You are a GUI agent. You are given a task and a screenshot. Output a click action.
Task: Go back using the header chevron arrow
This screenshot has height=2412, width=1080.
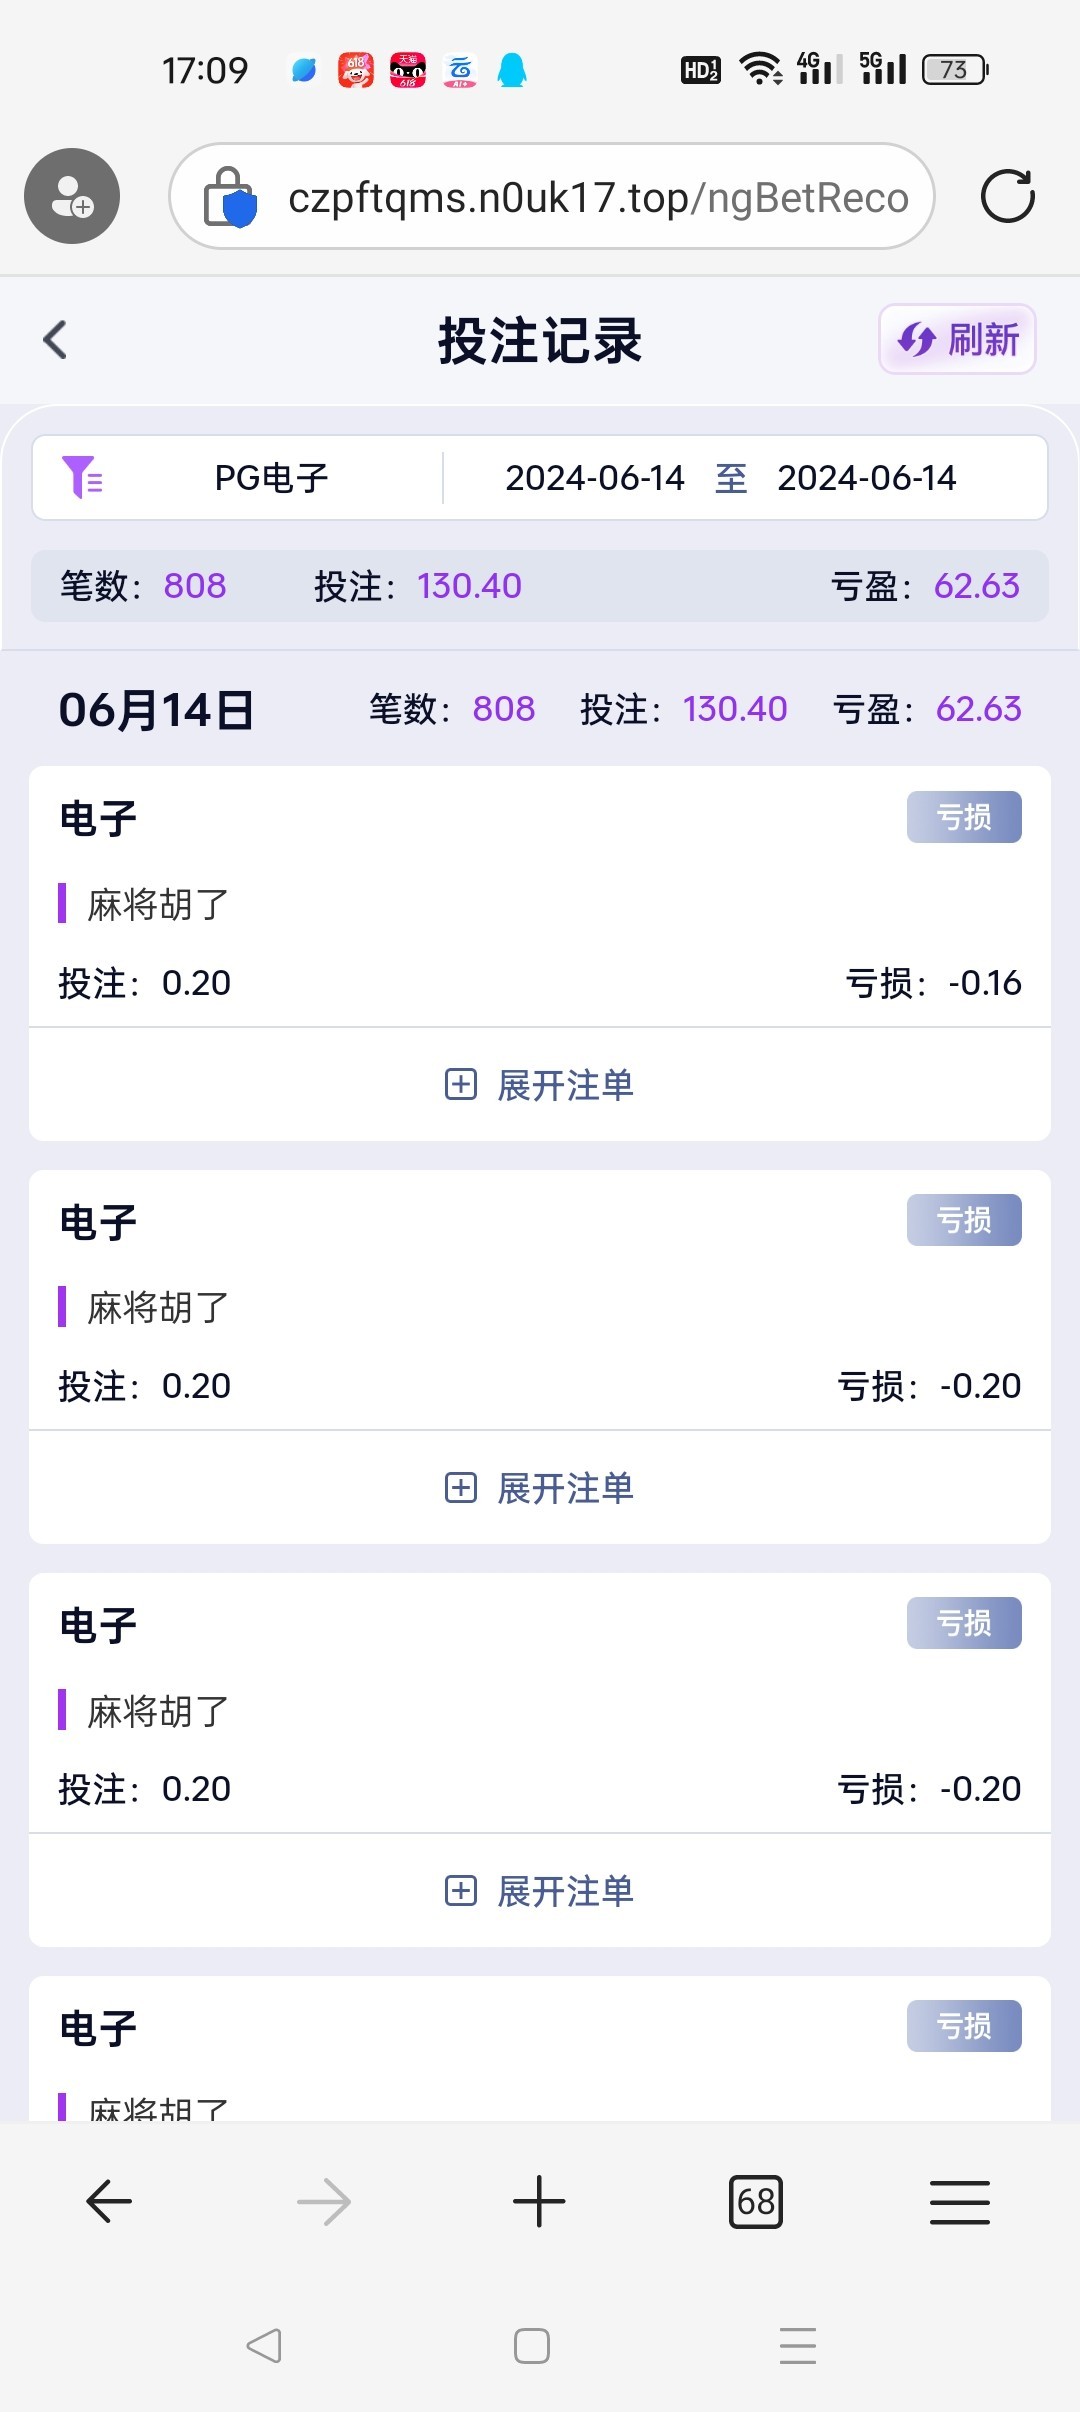click(56, 340)
